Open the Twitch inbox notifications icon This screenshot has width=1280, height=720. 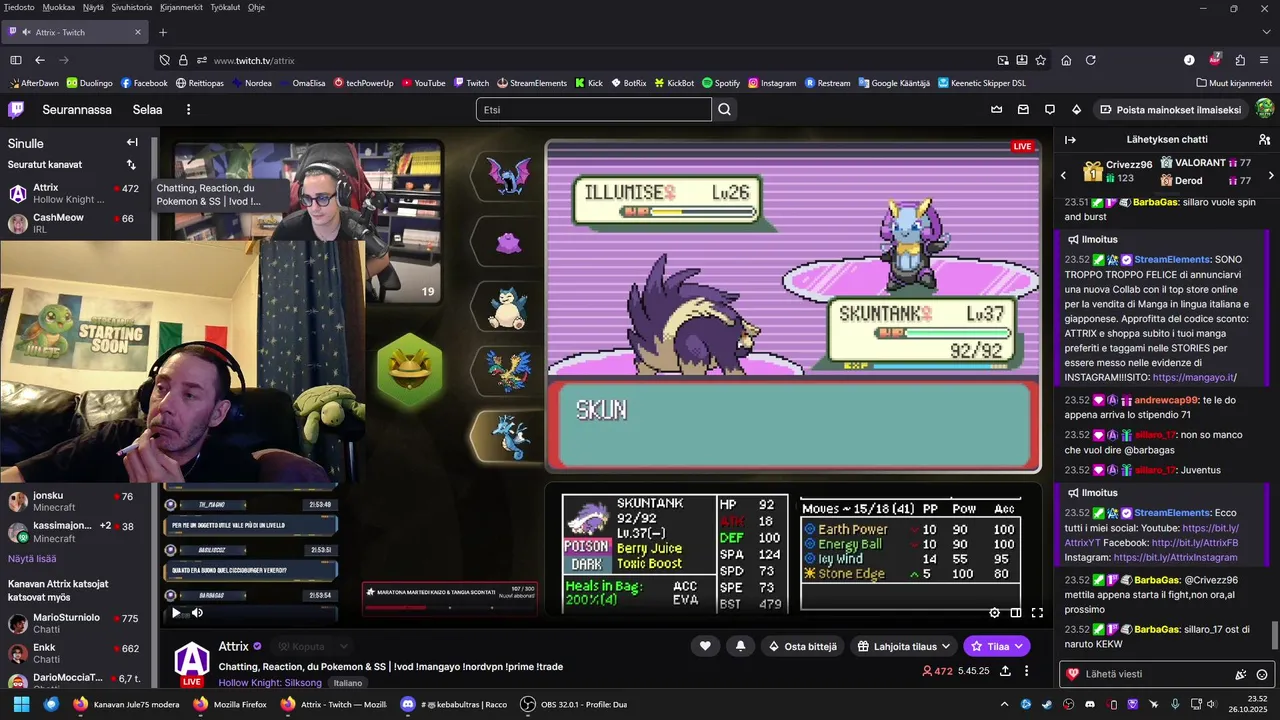coord(1023,109)
